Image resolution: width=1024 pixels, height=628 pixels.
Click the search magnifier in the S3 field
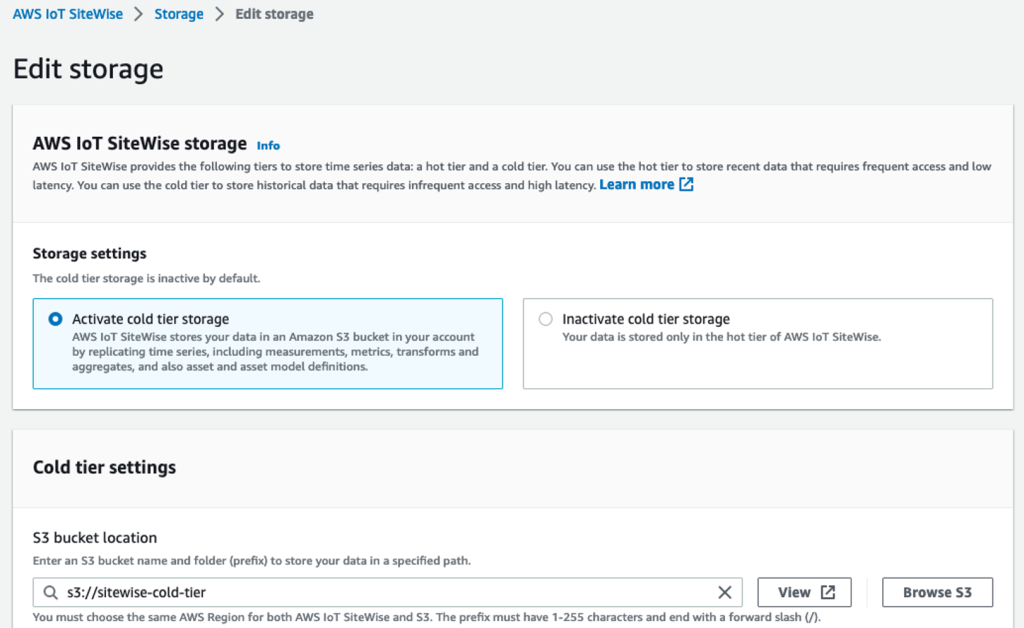coord(50,592)
